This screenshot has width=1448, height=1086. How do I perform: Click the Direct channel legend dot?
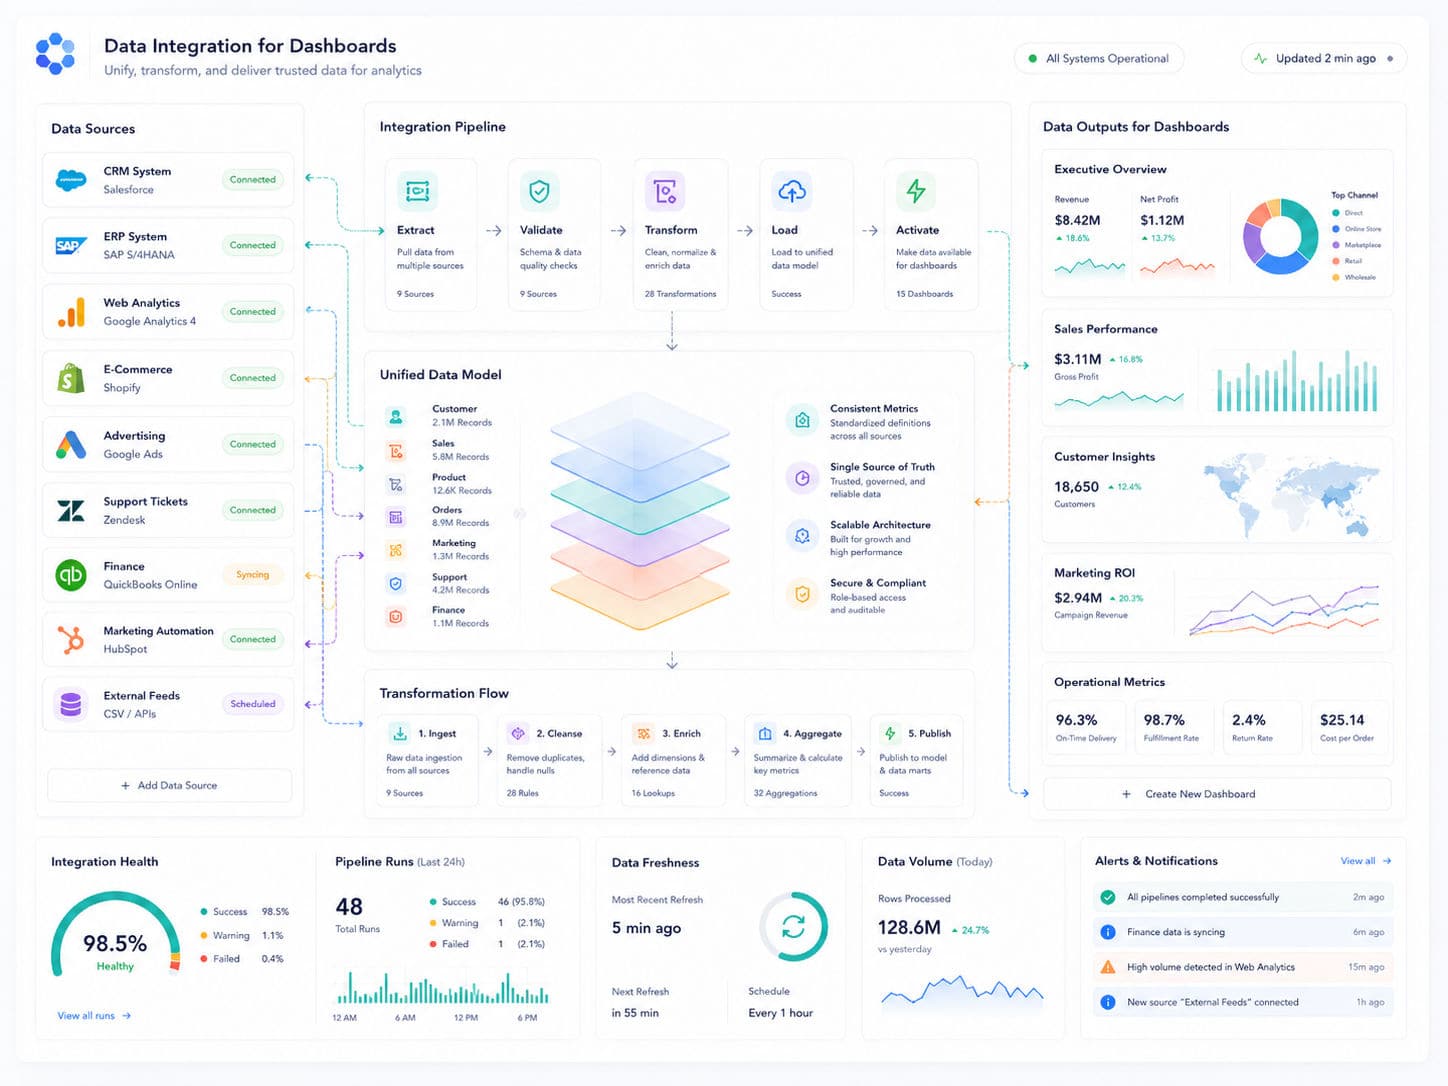click(x=1336, y=213)
